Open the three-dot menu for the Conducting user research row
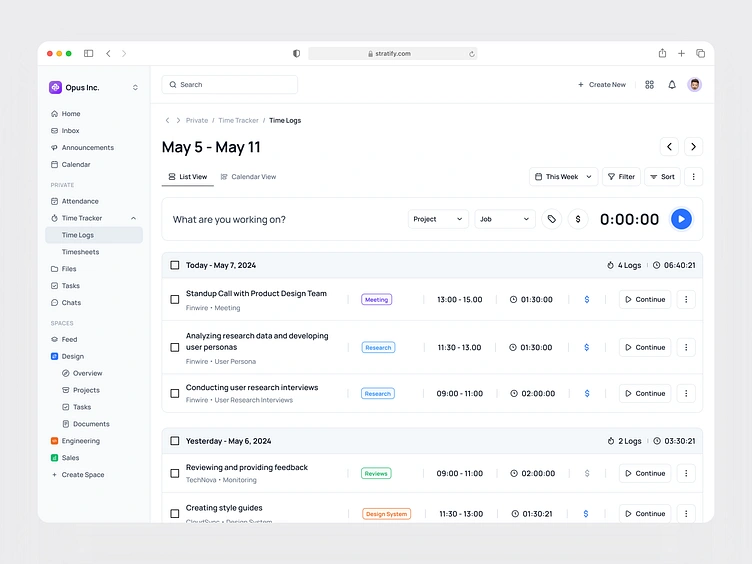 tap(686, 394)
